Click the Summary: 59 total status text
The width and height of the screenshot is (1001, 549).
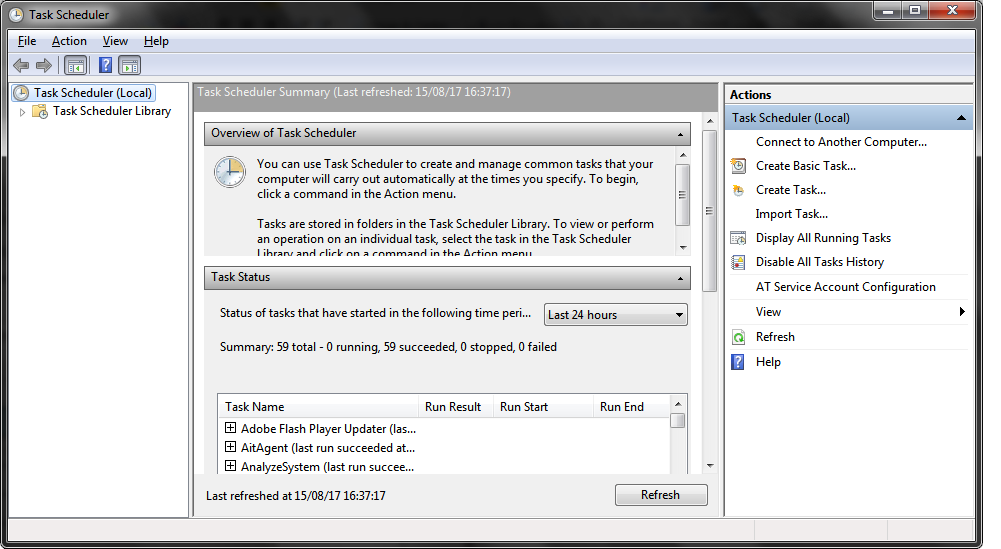point(388,347)
